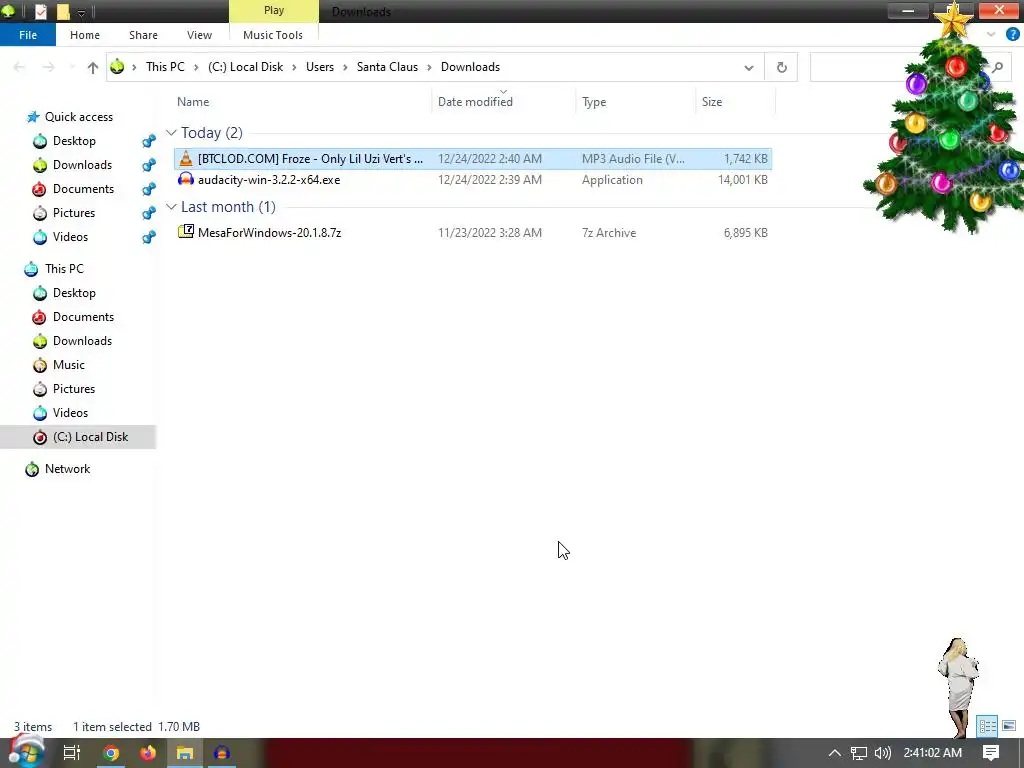The height and width of the screenshot is (768, 1024).
Task: Click the Santa Claus breadcrumb
Action: click(387, 67)
